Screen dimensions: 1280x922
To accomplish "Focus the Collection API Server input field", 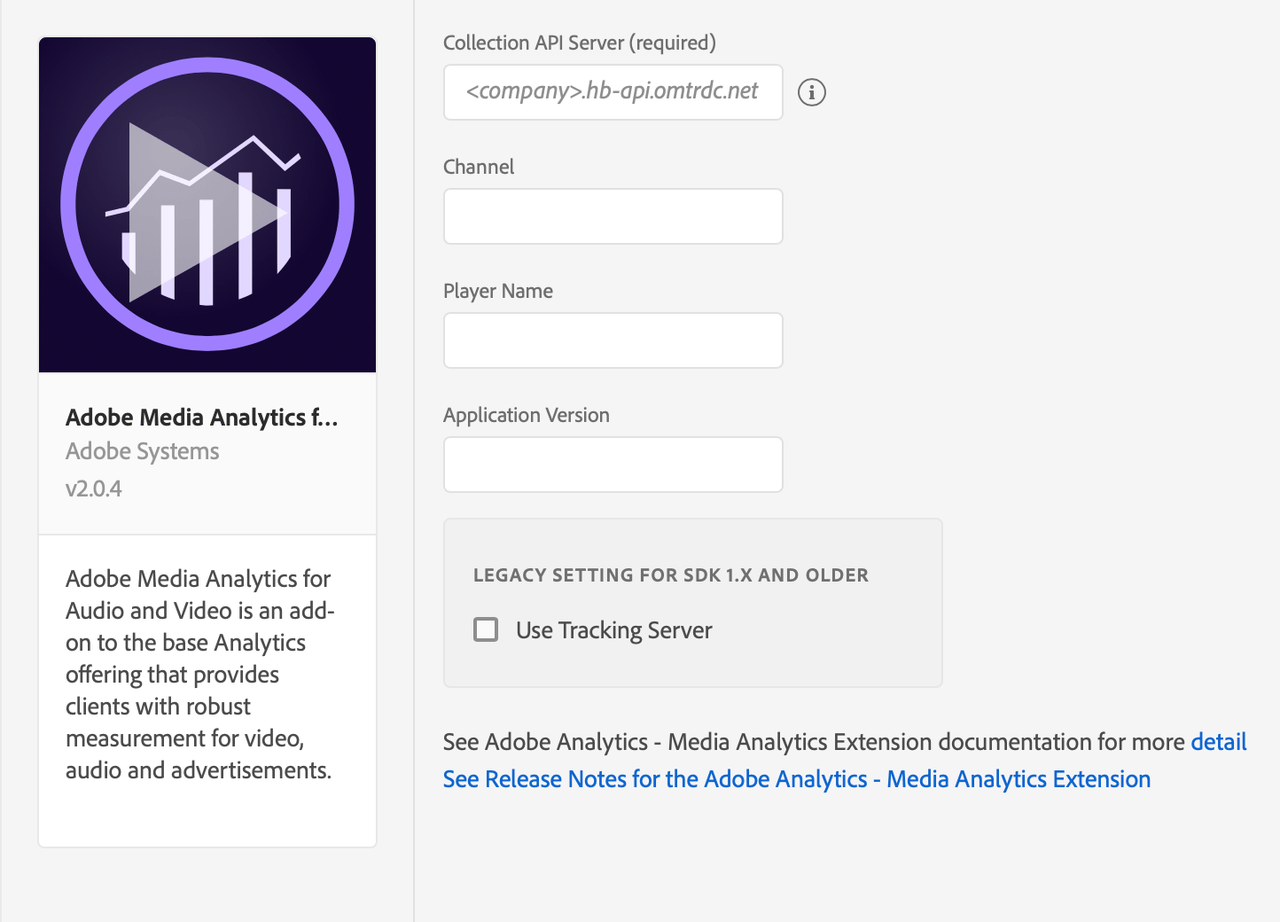I will tap(613, 92).
